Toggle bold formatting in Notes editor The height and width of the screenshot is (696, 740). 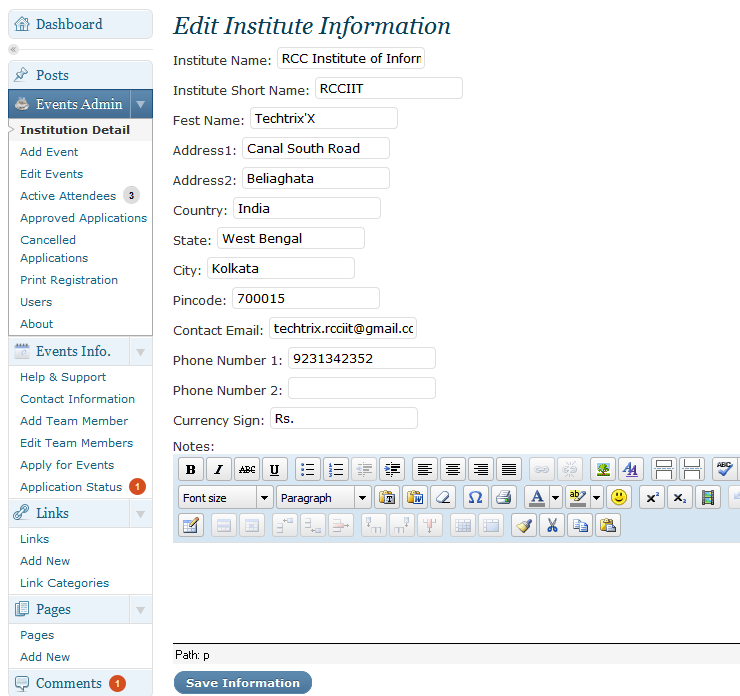click(x=191, y=470)
